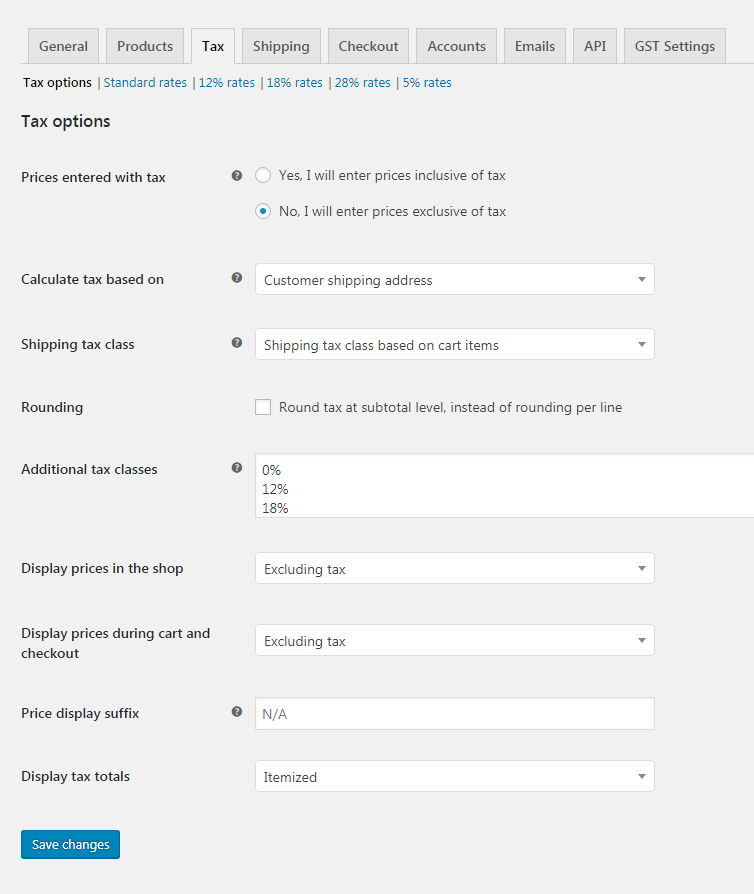Click help icon for Shipping tax class
This screenshot has height=894, width=754.
pyautogui.click(x=237, y=342)
